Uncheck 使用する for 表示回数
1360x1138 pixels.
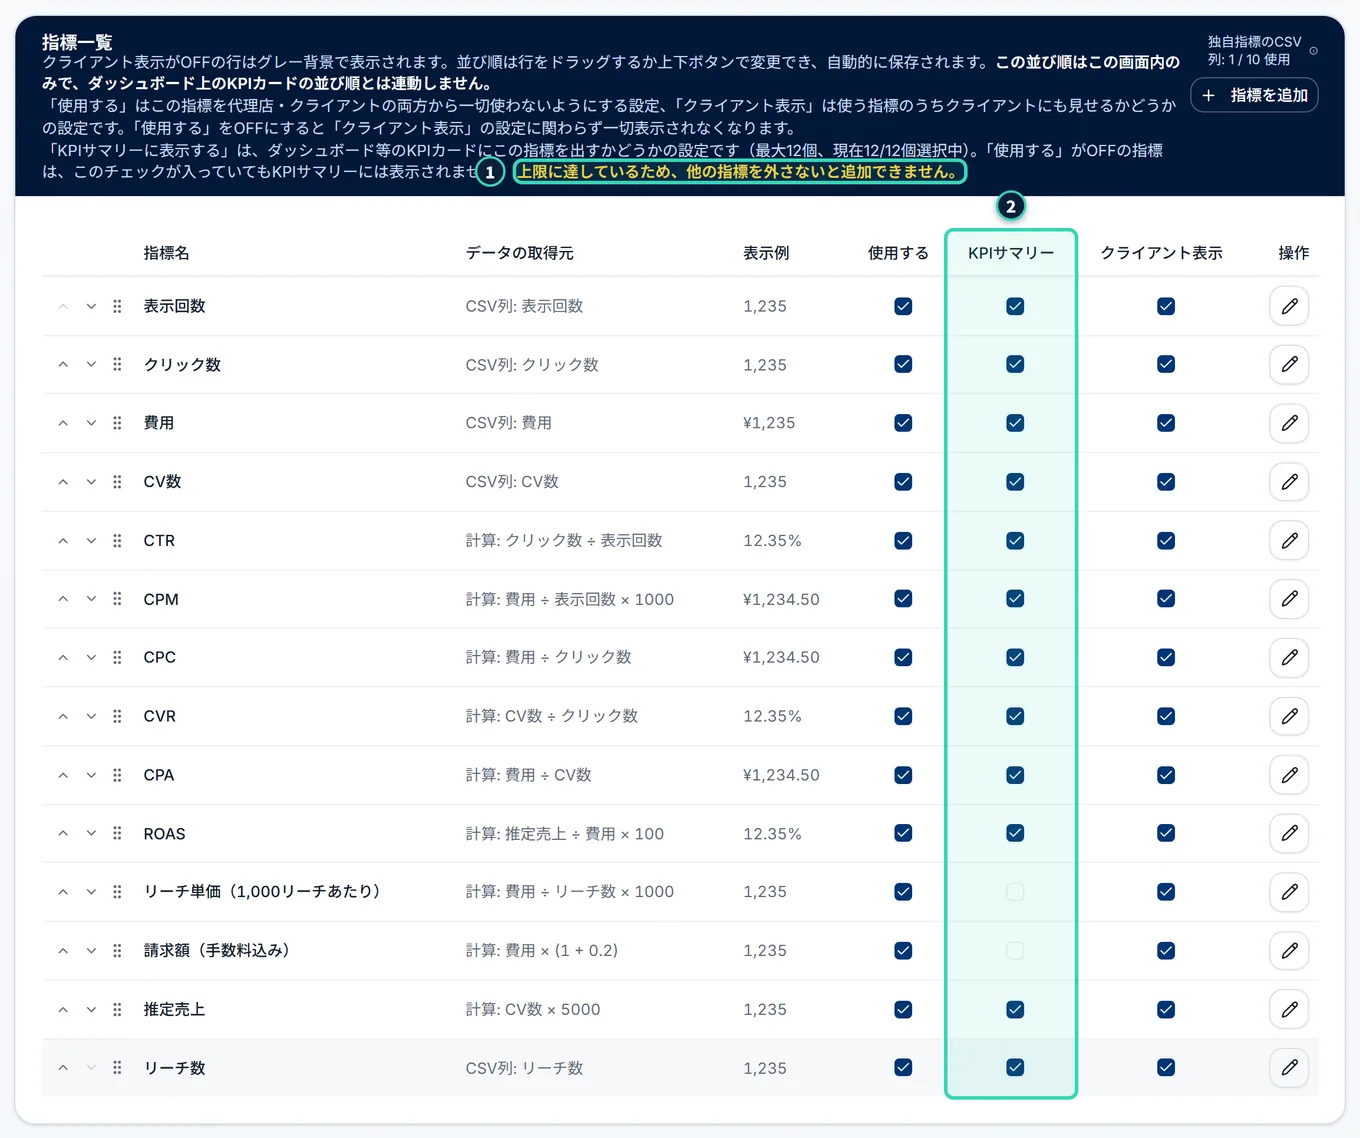[x=903, y=306]
